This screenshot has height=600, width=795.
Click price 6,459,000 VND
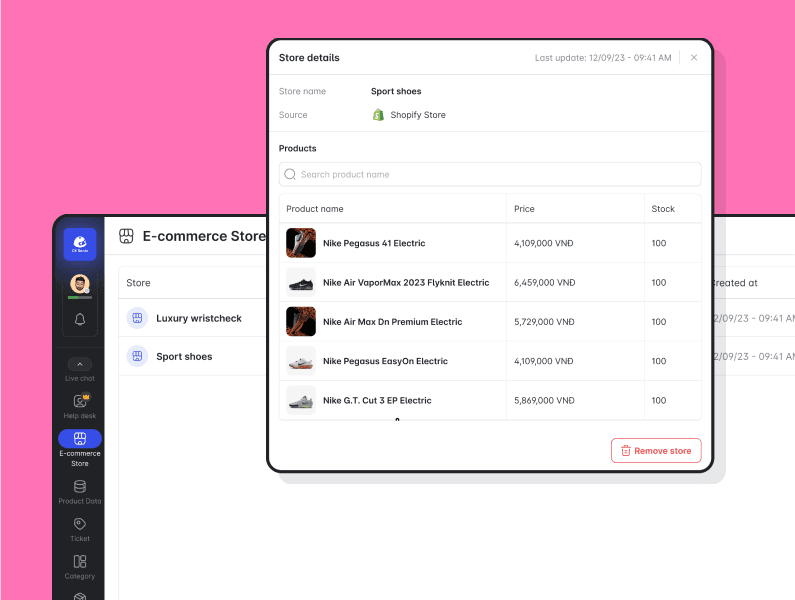(545, 283)
